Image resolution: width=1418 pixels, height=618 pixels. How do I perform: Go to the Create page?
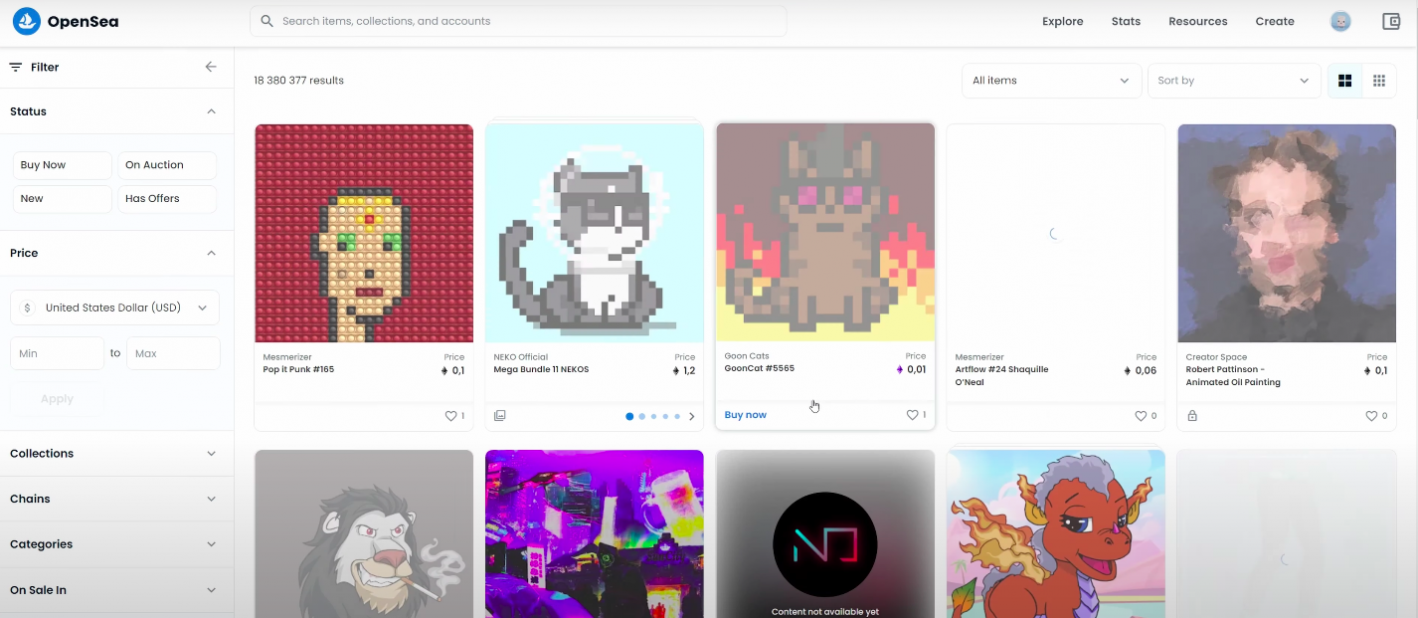[1275, 21]
